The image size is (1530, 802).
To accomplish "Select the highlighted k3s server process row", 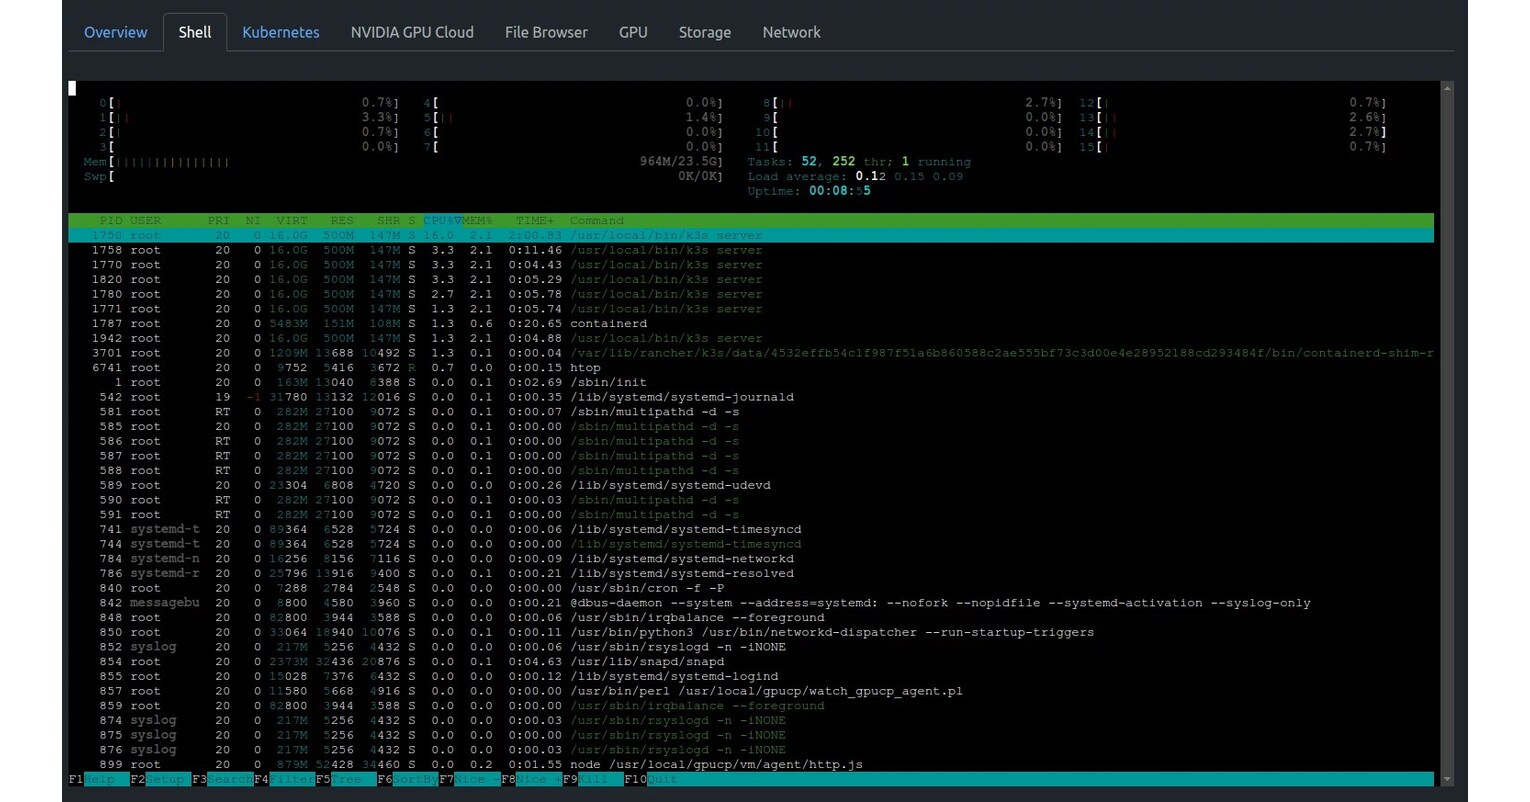I will [x=400, y=235].
